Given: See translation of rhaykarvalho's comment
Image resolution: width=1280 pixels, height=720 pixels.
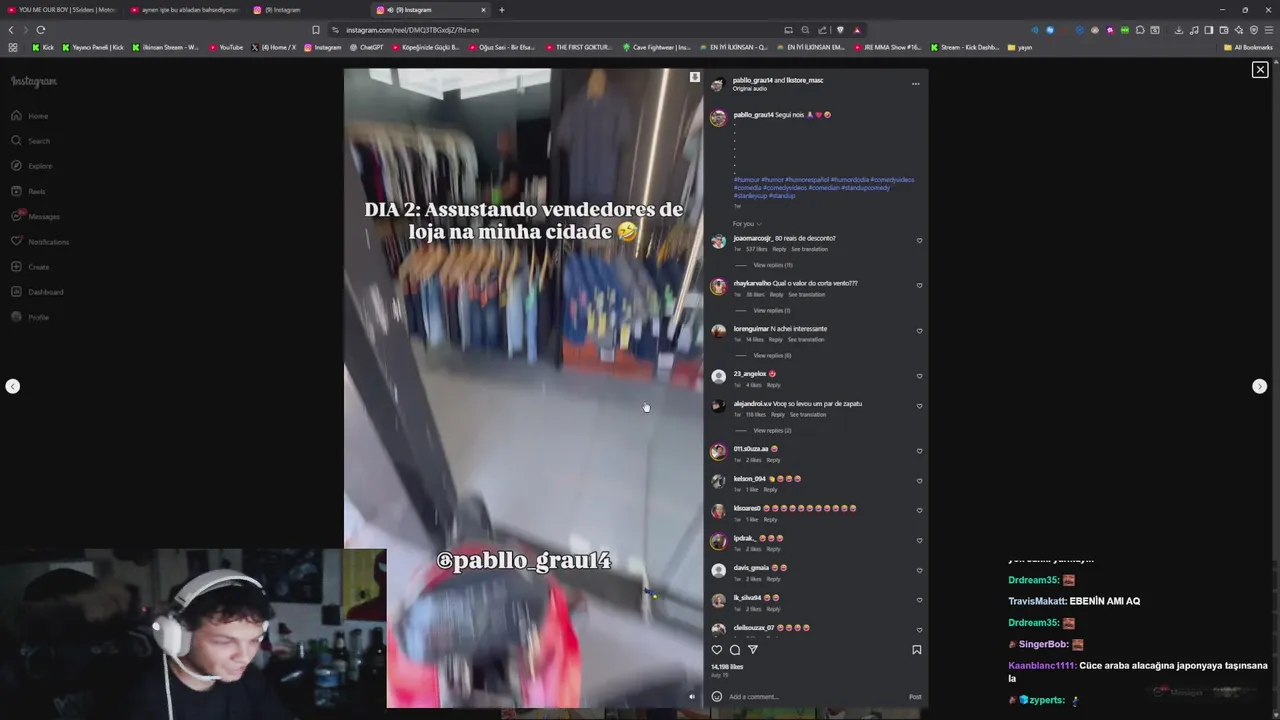Looking at the screenshot, I should (x=806, y=294).
